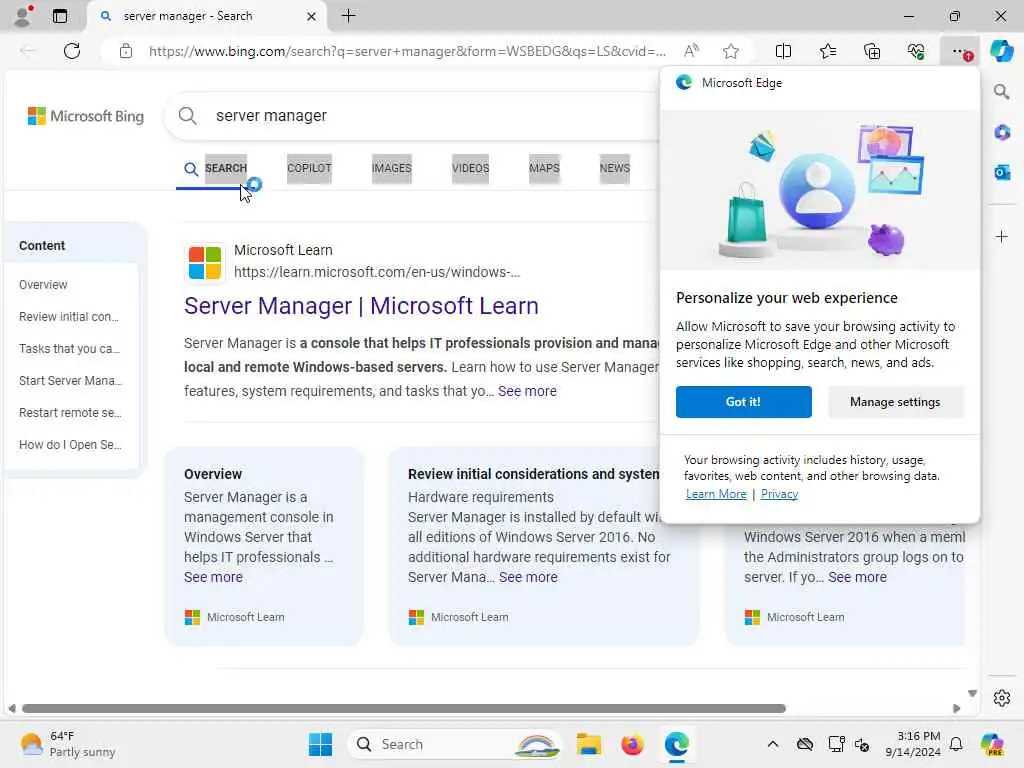This screenshot has height=768, width=1024.
Task: Click the horizontal scrollbar thumb
Action: click(404, 709)
